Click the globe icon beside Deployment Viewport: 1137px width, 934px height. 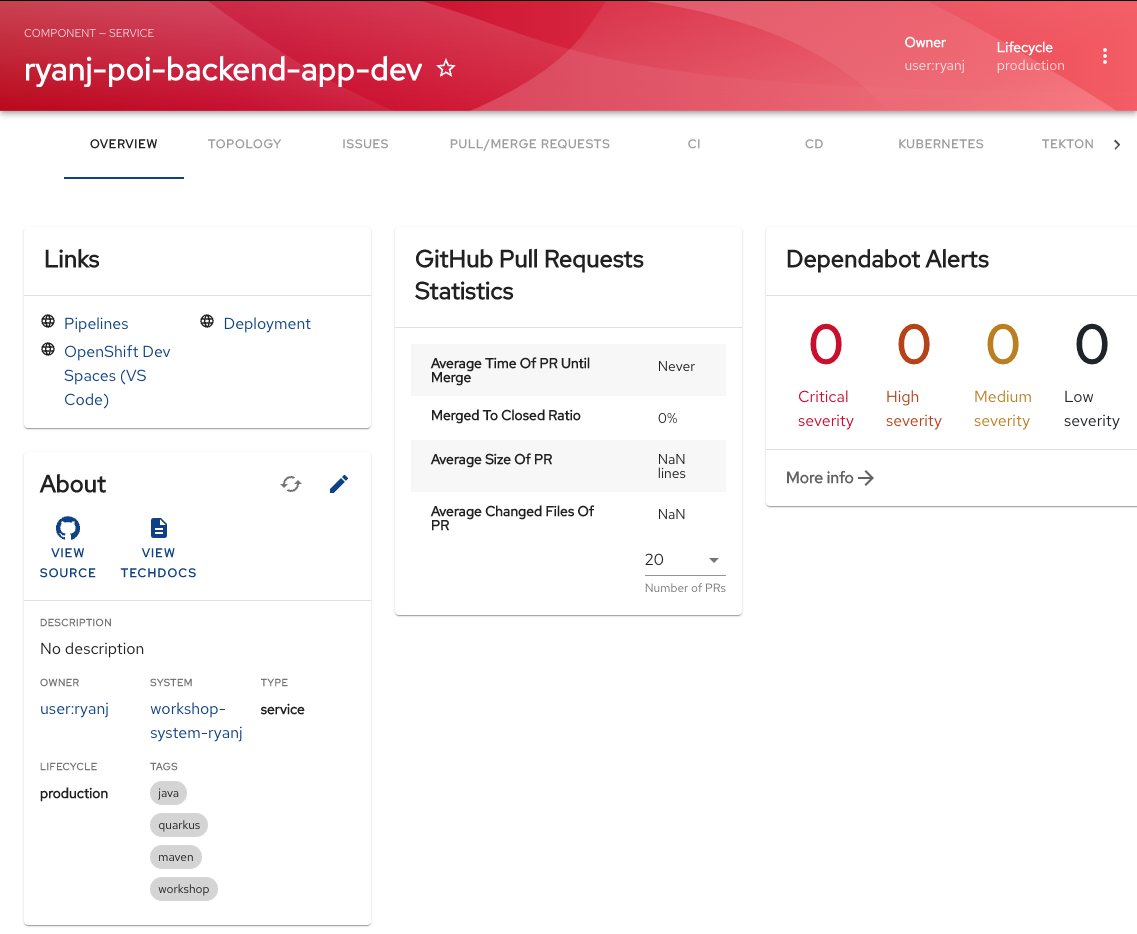[207, 321]
